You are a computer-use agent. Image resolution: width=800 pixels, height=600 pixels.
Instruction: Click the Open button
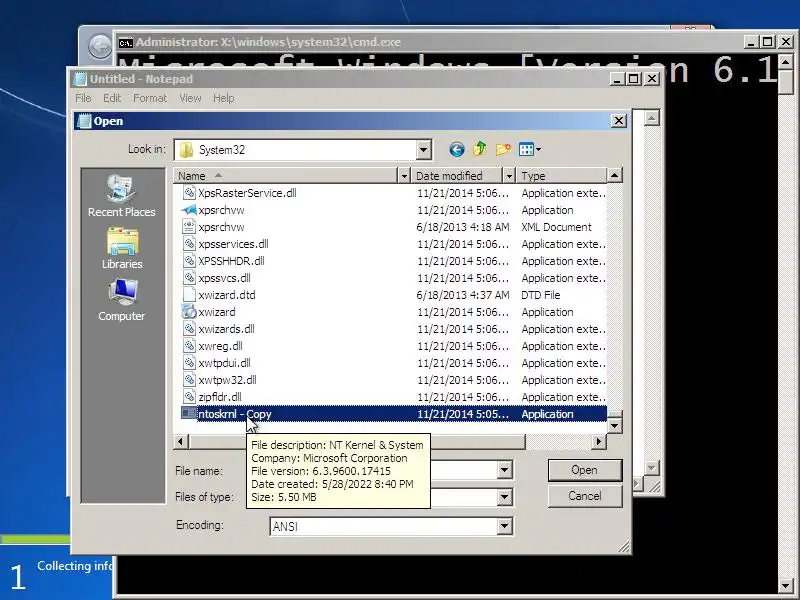point(585,470)
